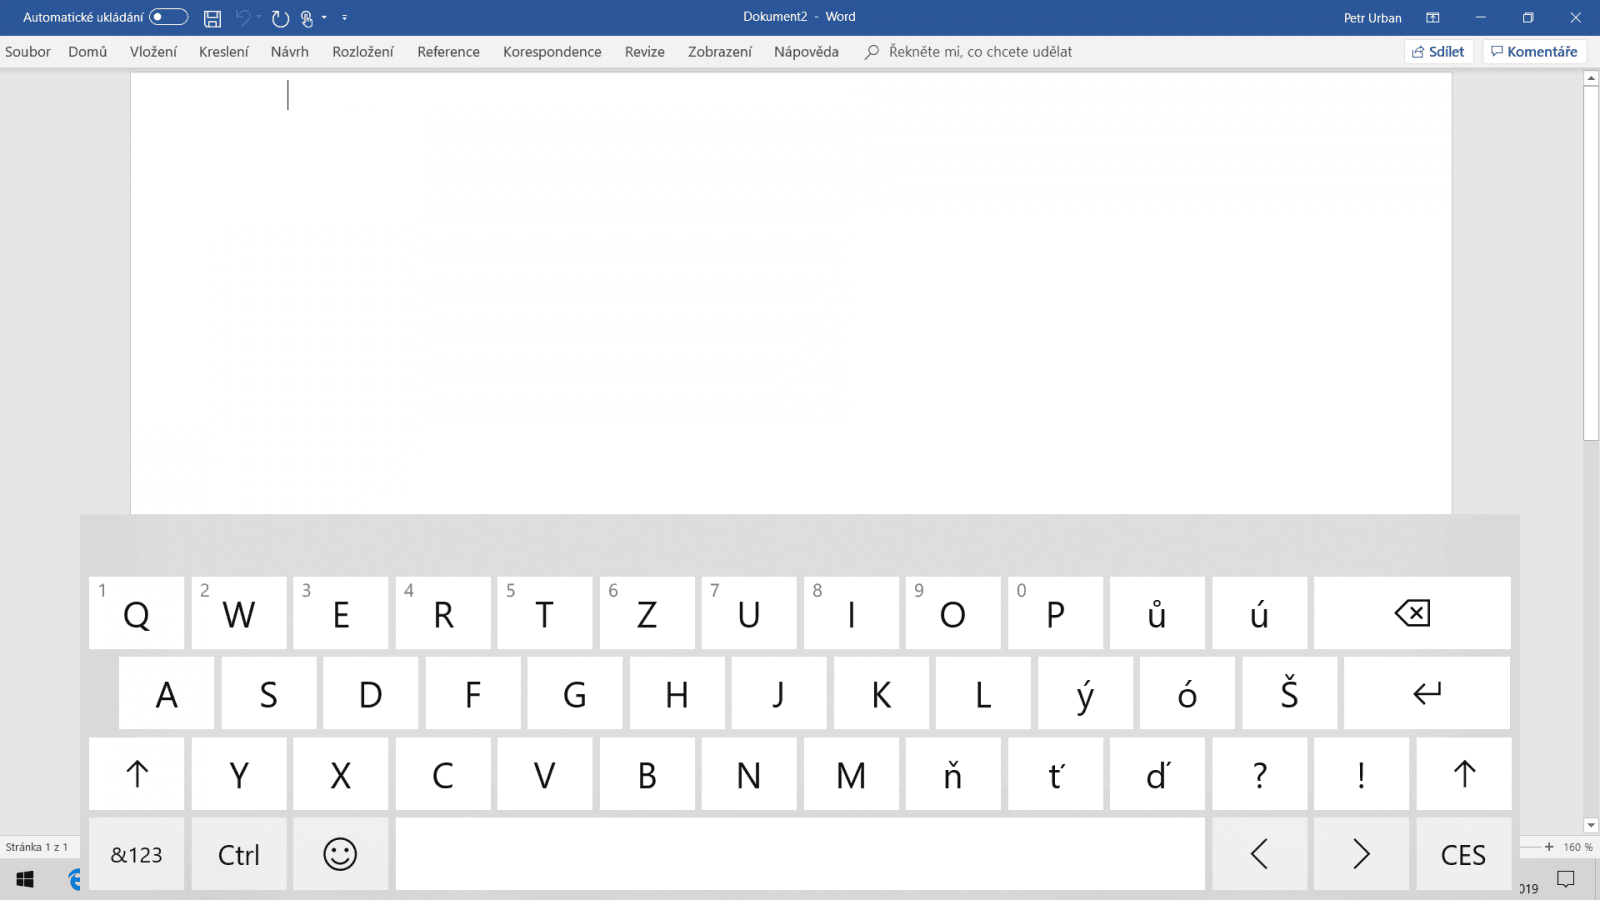1600x900 pixels.
Task: Click the Sdílet button
Action: [1438, 51]
